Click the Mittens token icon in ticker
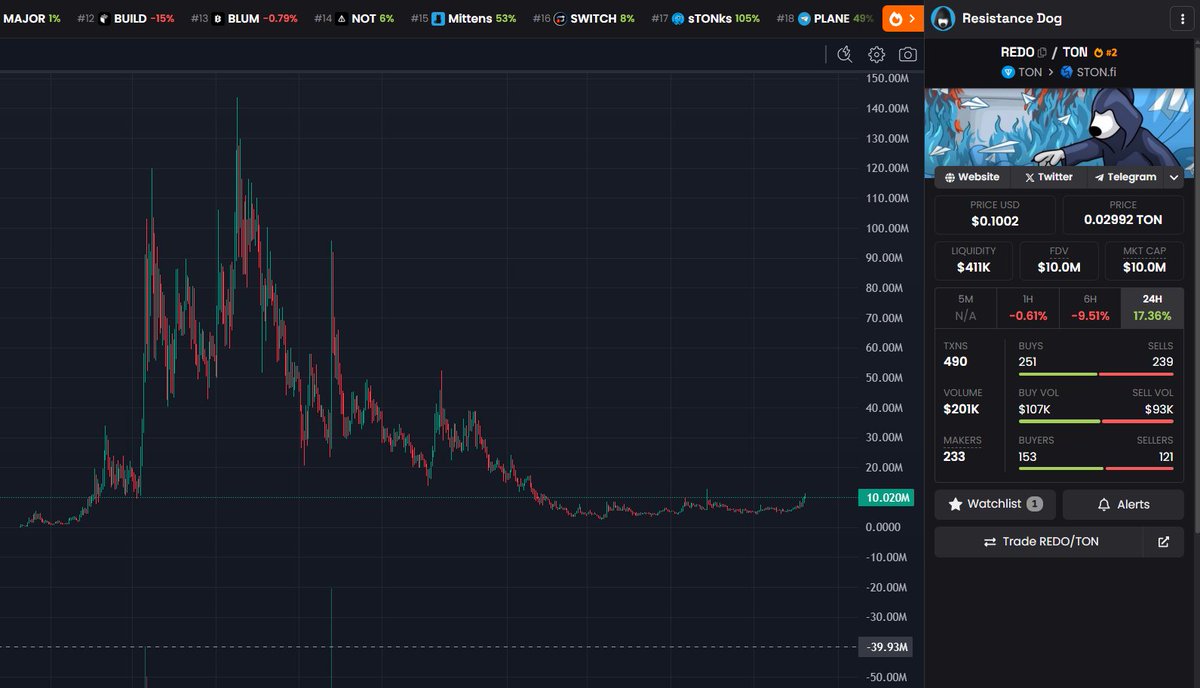 (x=438, y=18)
